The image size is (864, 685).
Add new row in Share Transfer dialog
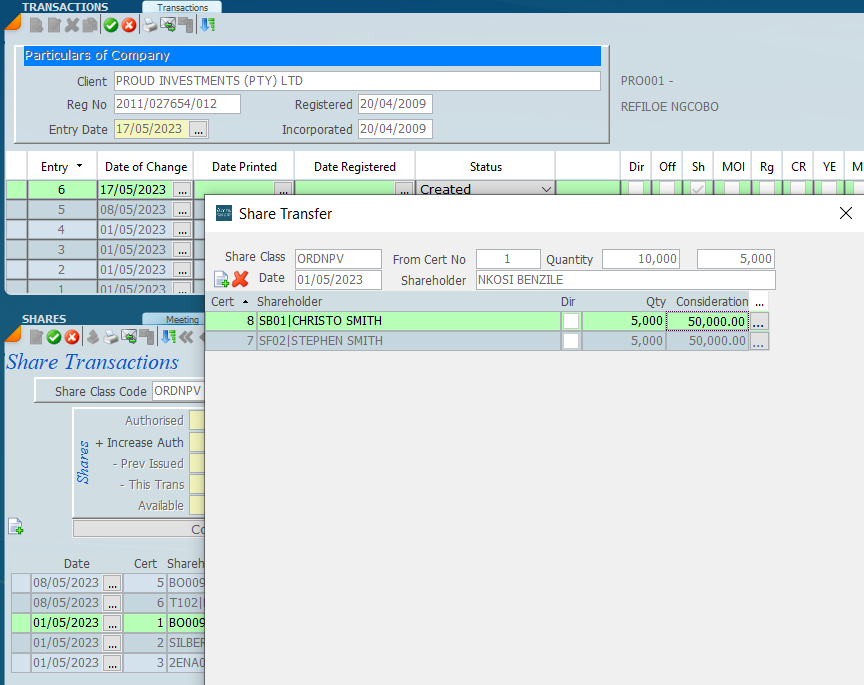pyautogui.click(x=222, y=280)
